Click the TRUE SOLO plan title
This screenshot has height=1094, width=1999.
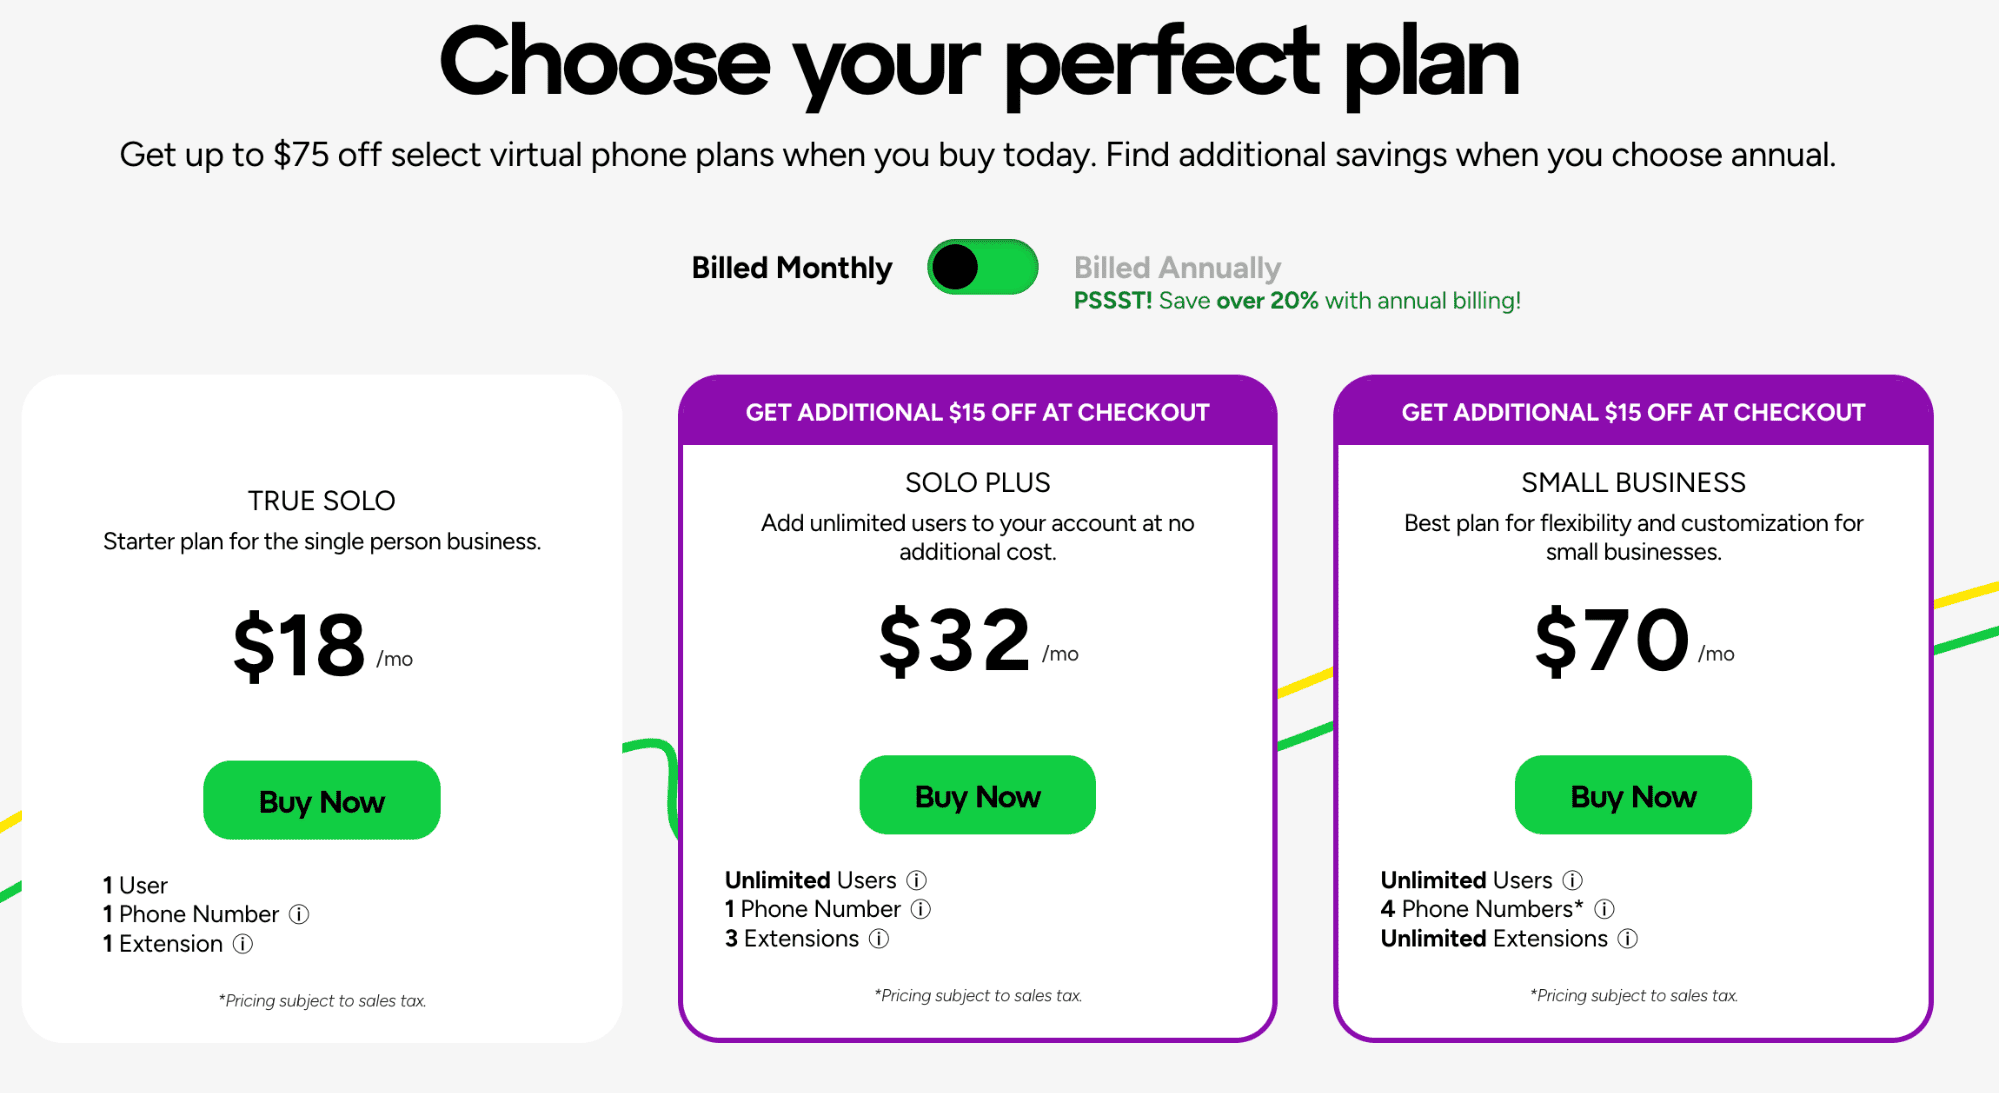tap(322, 501)
